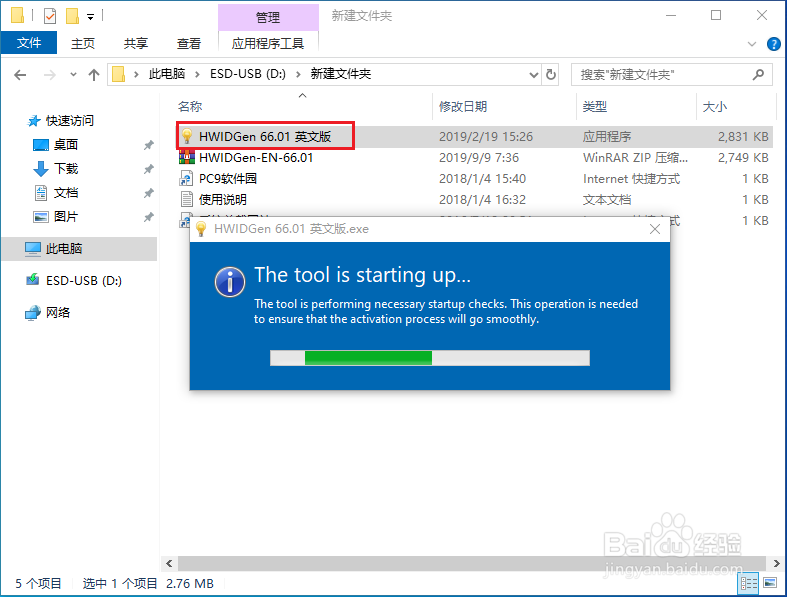The width and height of the screenshot is (787, 597).
Task: Select the HWIDGen-EN-66.01 ZIP archive
Action: [x=256, y=158]
